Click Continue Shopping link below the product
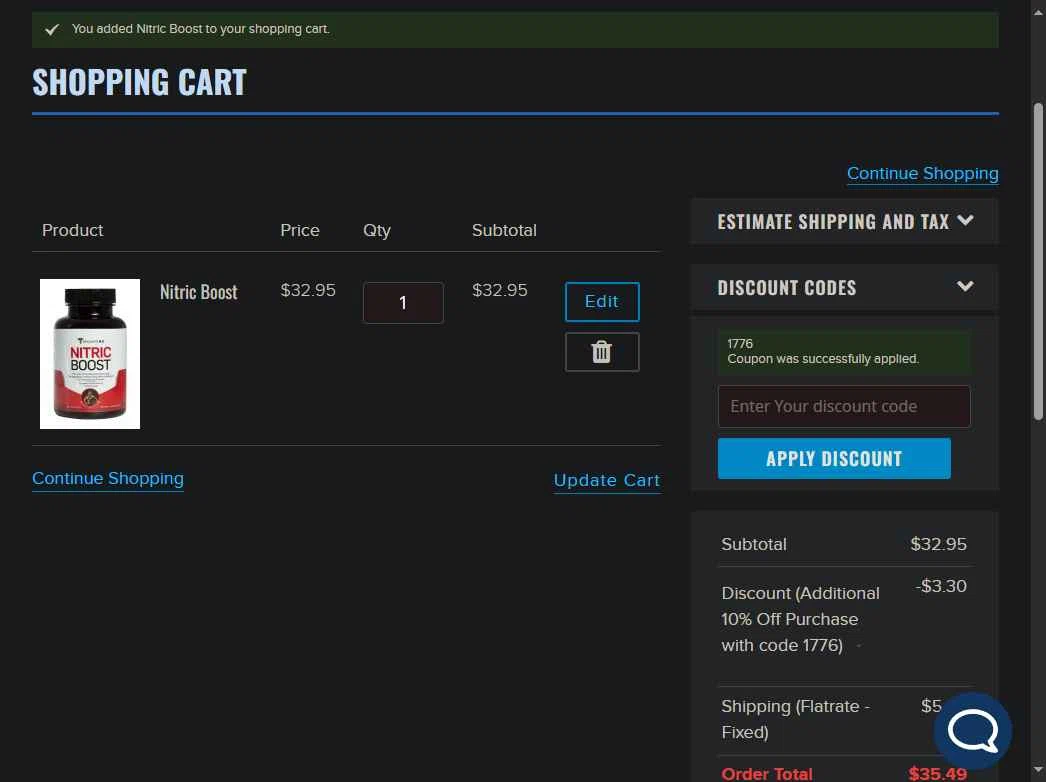This screenshot has height=782, width=1046. [108, 478]
